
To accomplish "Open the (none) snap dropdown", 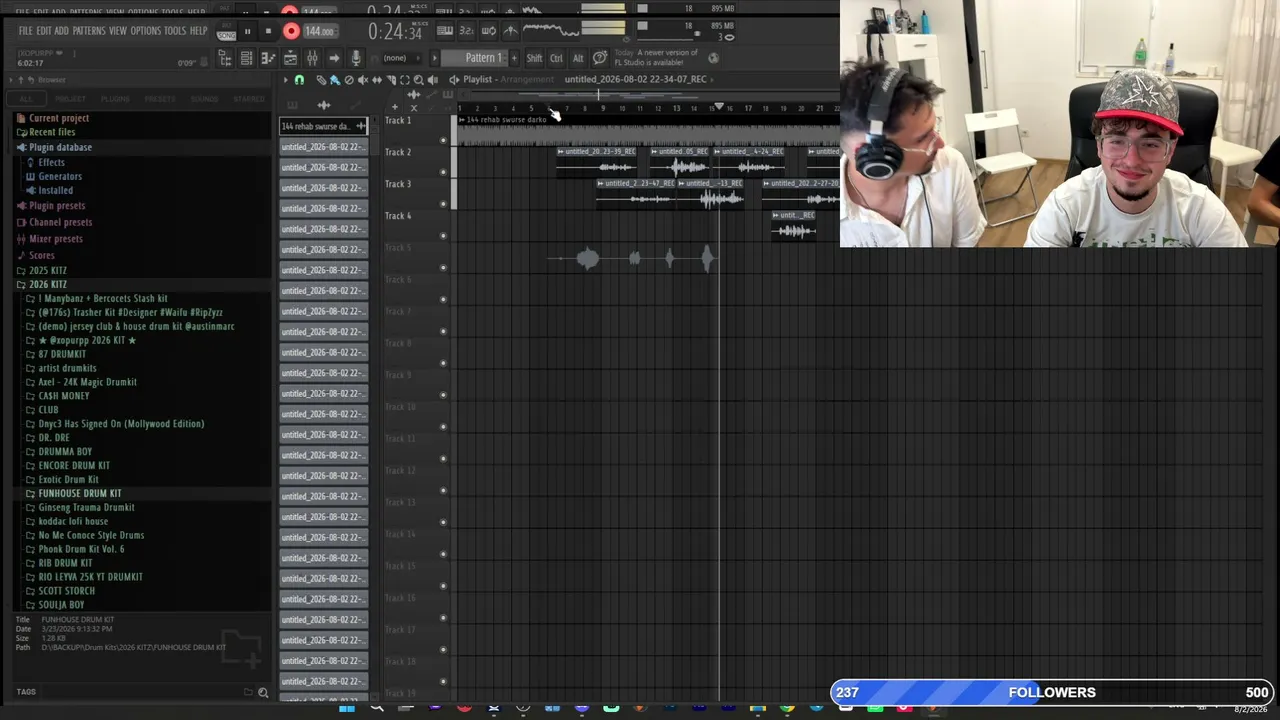I will pos(400,58).
